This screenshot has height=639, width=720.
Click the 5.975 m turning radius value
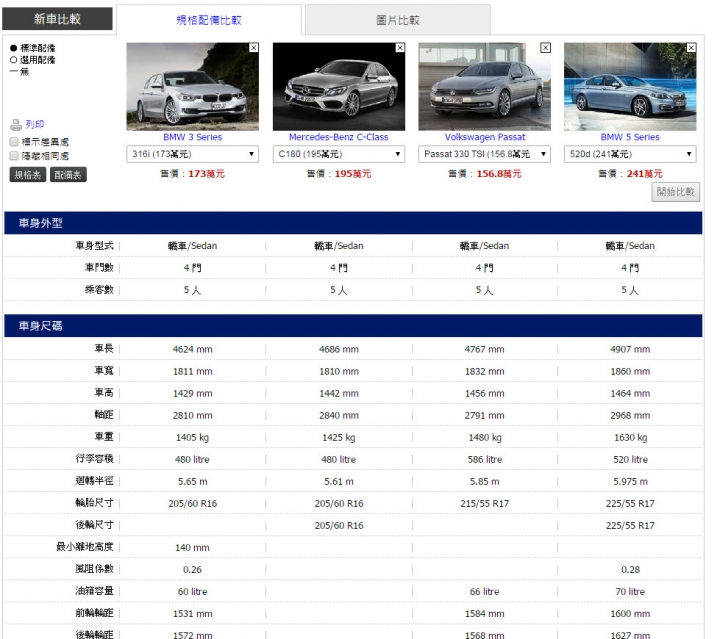[x=630, y=482]
